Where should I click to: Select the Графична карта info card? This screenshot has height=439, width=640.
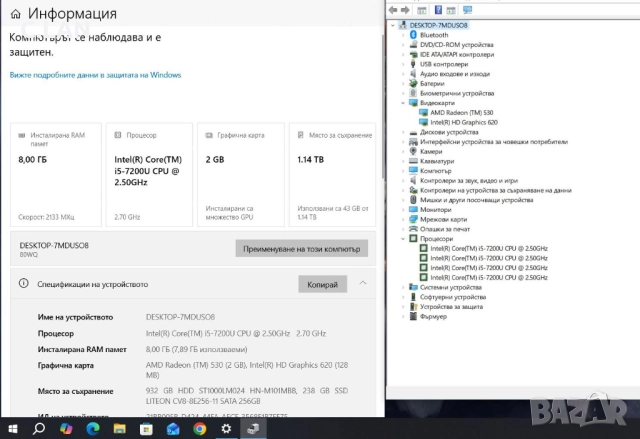point(240,175)
